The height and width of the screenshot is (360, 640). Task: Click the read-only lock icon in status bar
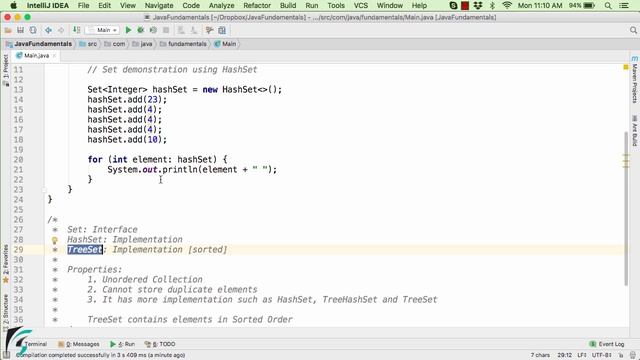(620, 355)
